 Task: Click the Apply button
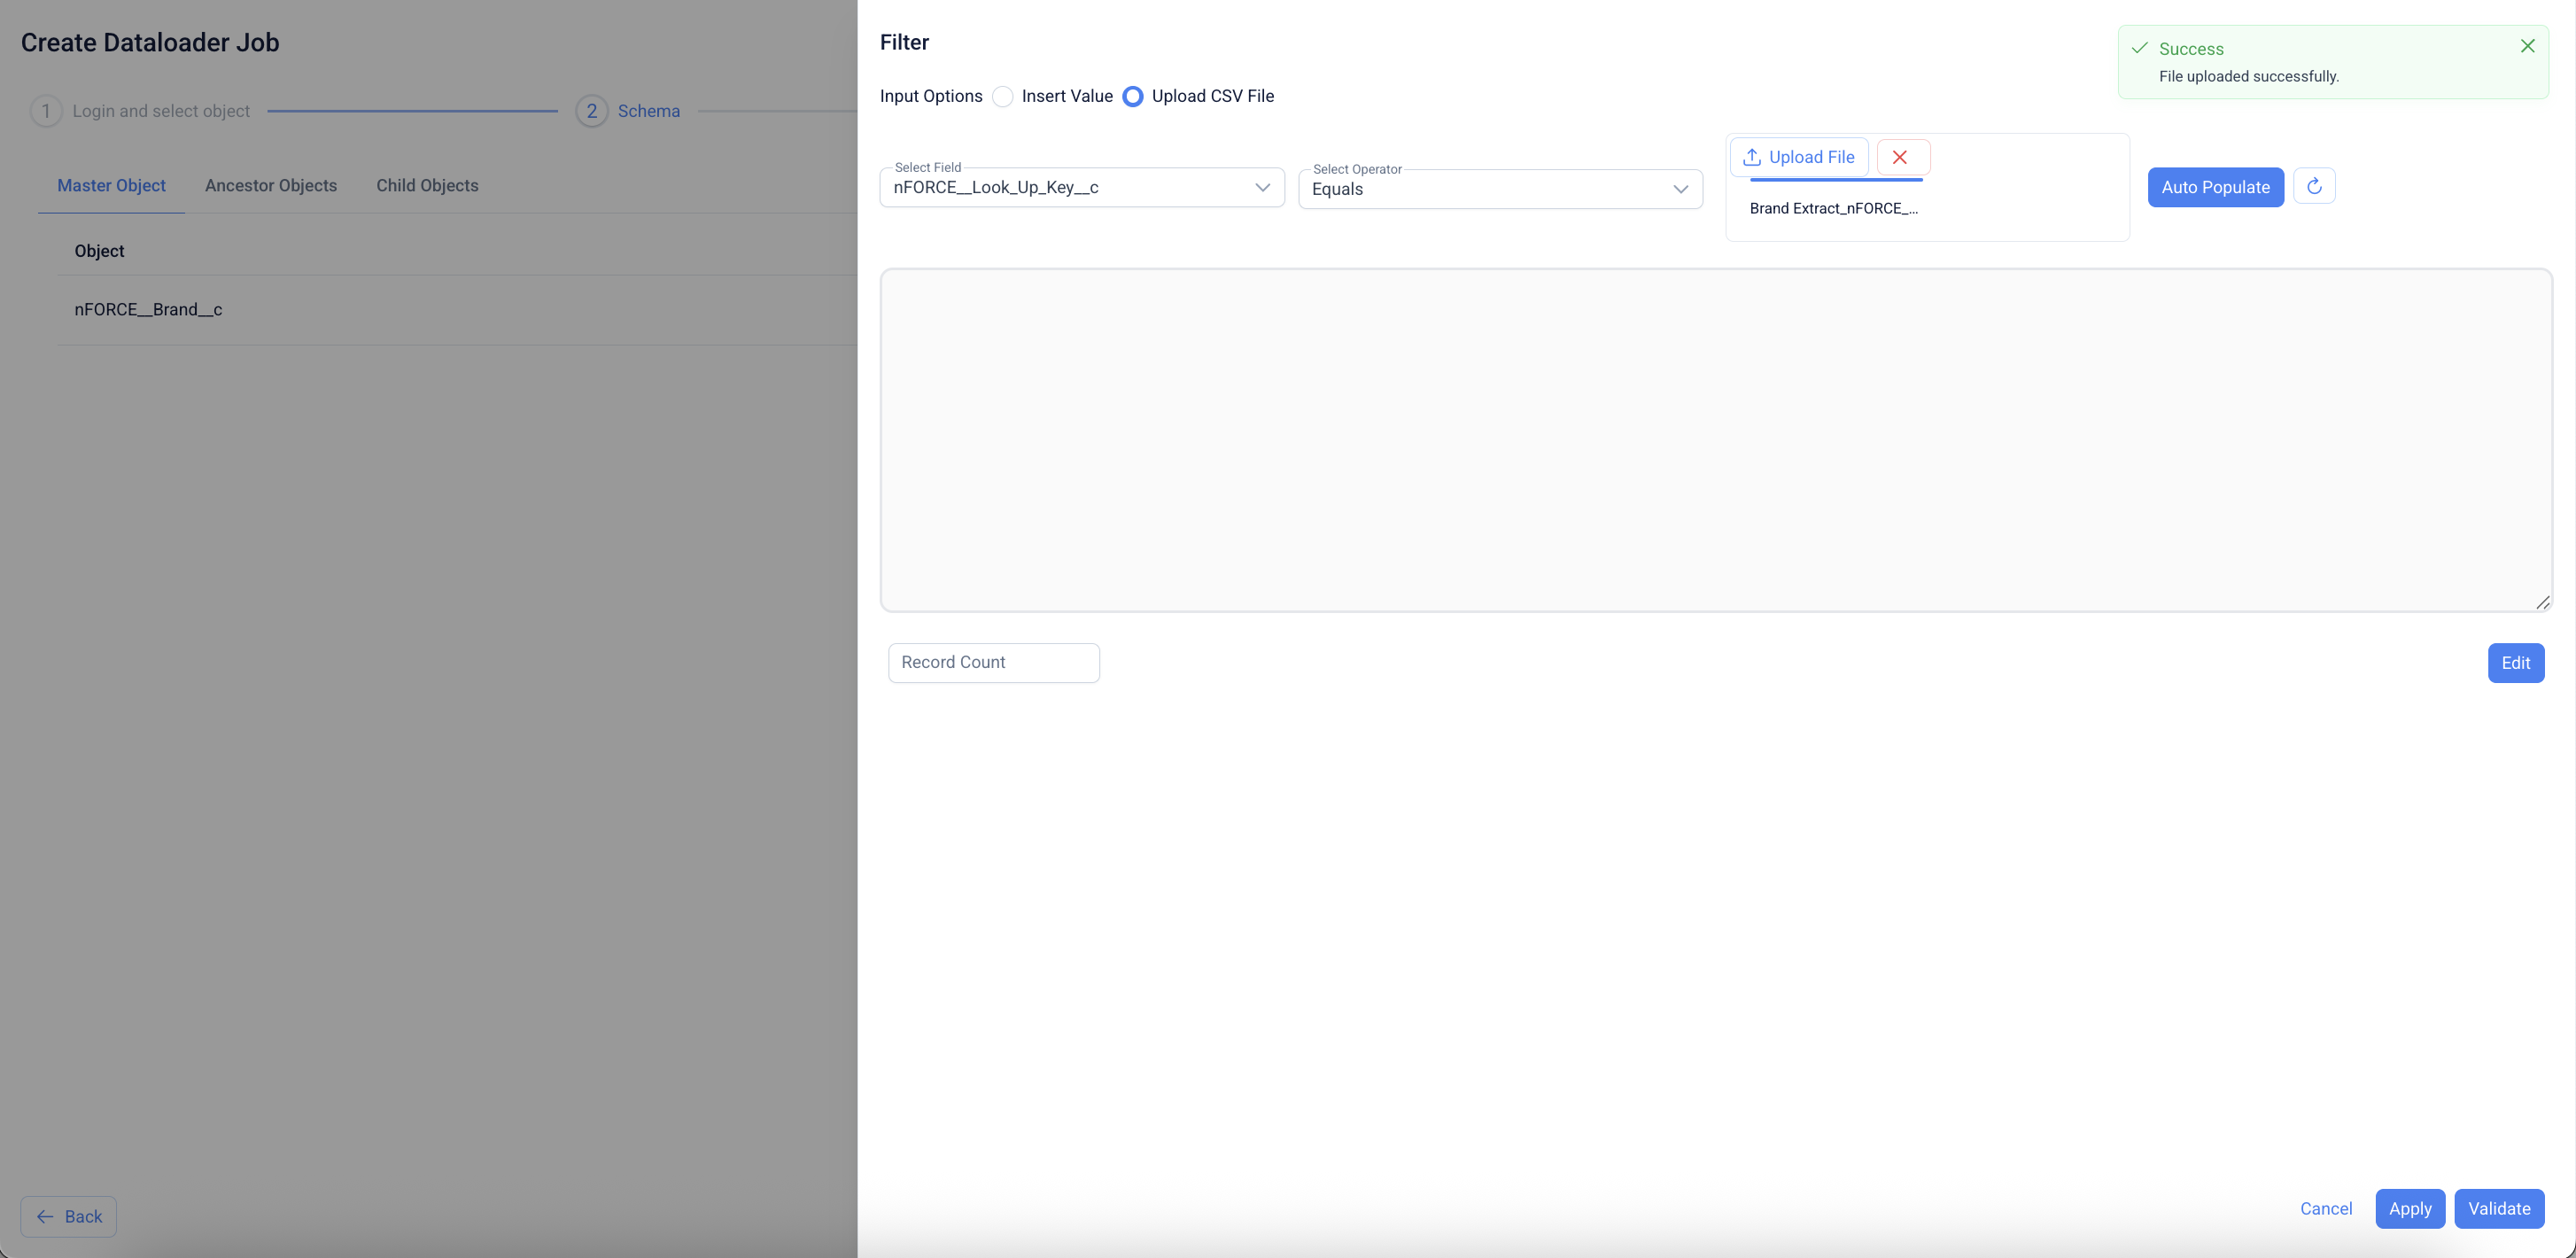click(x=2409, y=1208)
